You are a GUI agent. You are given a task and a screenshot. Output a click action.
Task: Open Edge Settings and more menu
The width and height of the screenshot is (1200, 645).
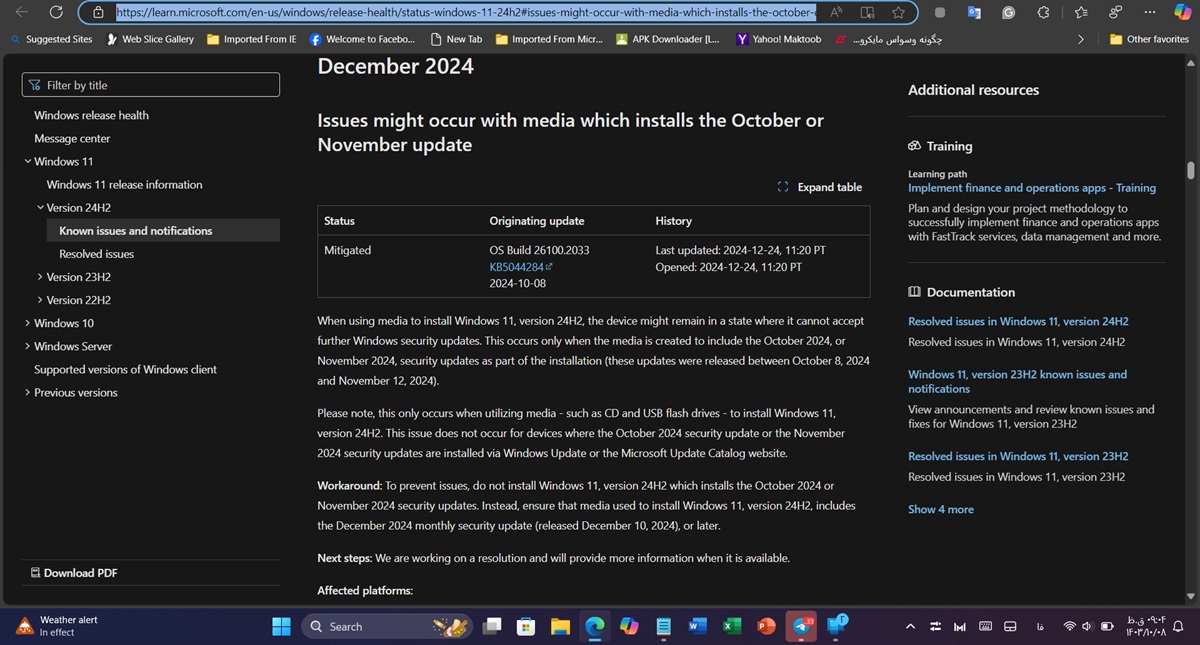1150,12
